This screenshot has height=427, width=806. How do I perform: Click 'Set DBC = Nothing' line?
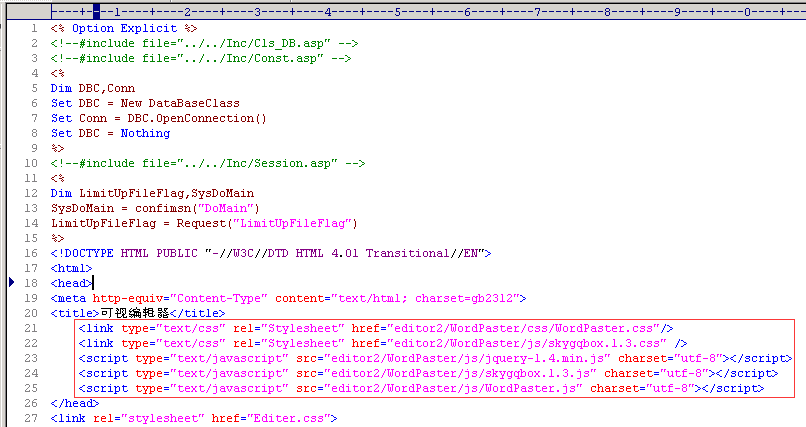click(110, 133)
